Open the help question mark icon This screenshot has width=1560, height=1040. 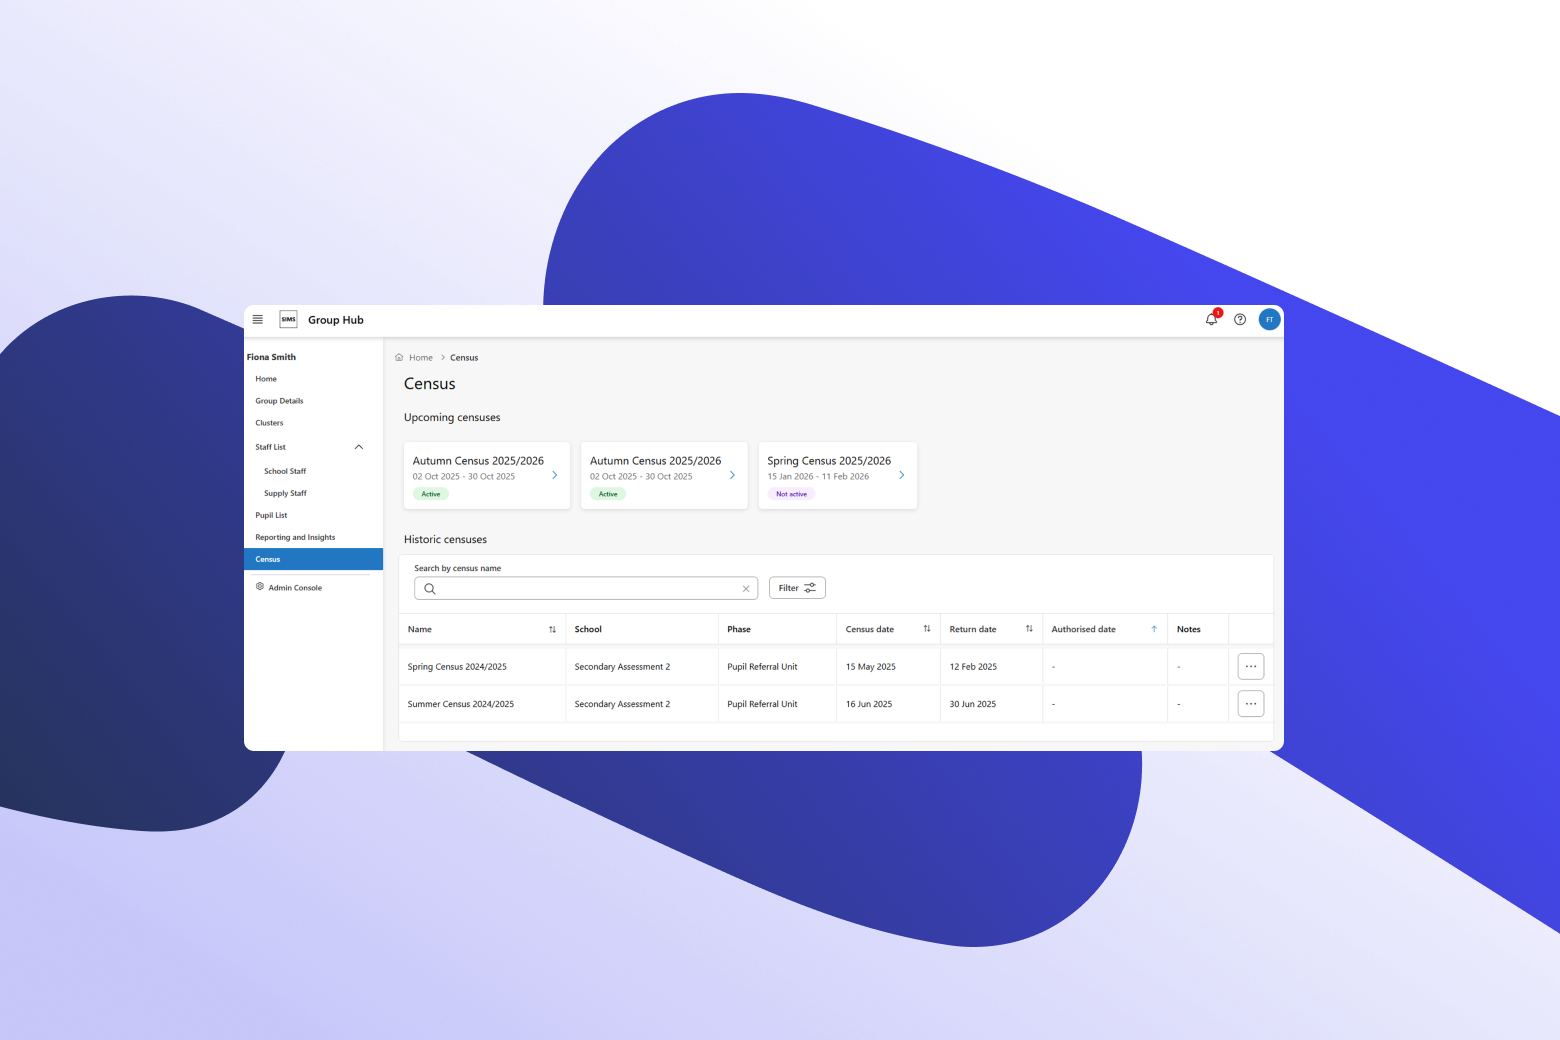pyautogui.click(x=1240, y=320)
